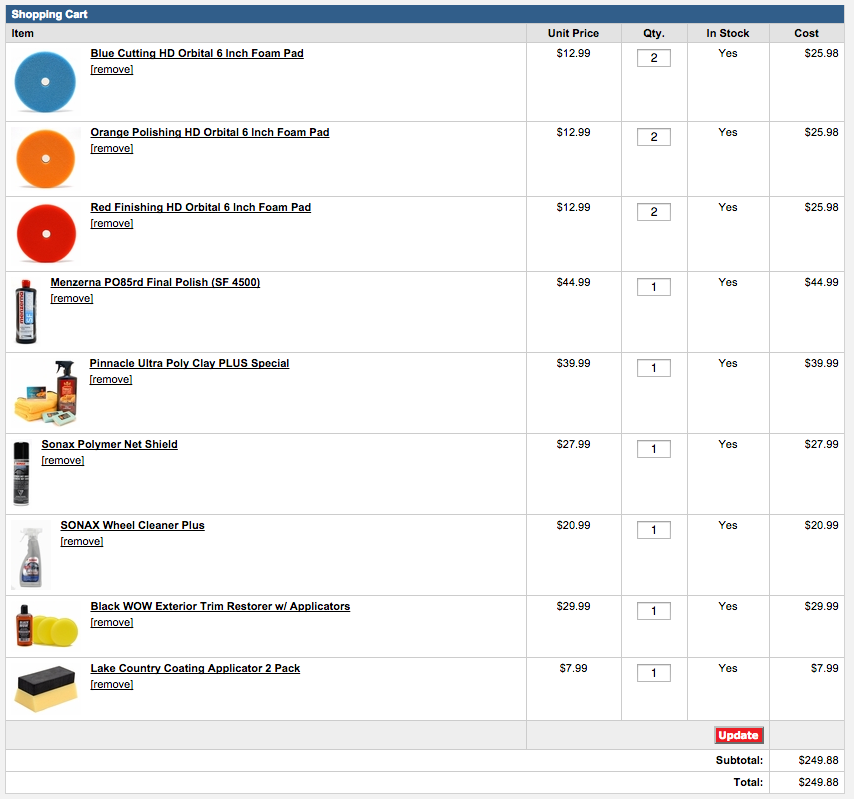Click the Lake Country applicator sponge image
This screenshot has width=854, height=799.
pos(46,689)
